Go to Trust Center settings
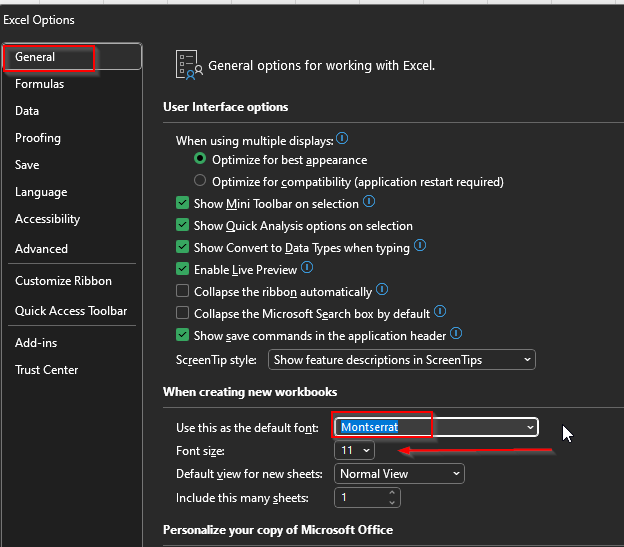This screenshot has width=624, height=547. click(46, 370)
